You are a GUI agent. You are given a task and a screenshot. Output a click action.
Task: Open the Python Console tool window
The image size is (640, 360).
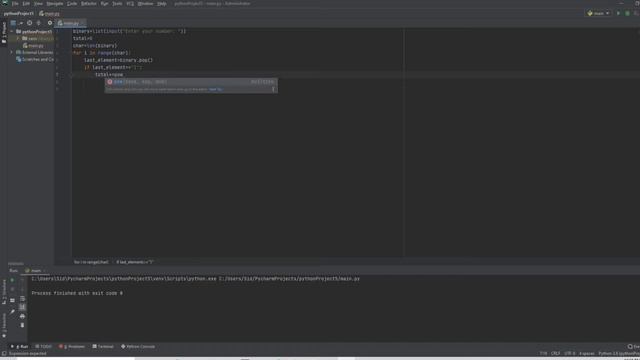click(x=138, y=347)
